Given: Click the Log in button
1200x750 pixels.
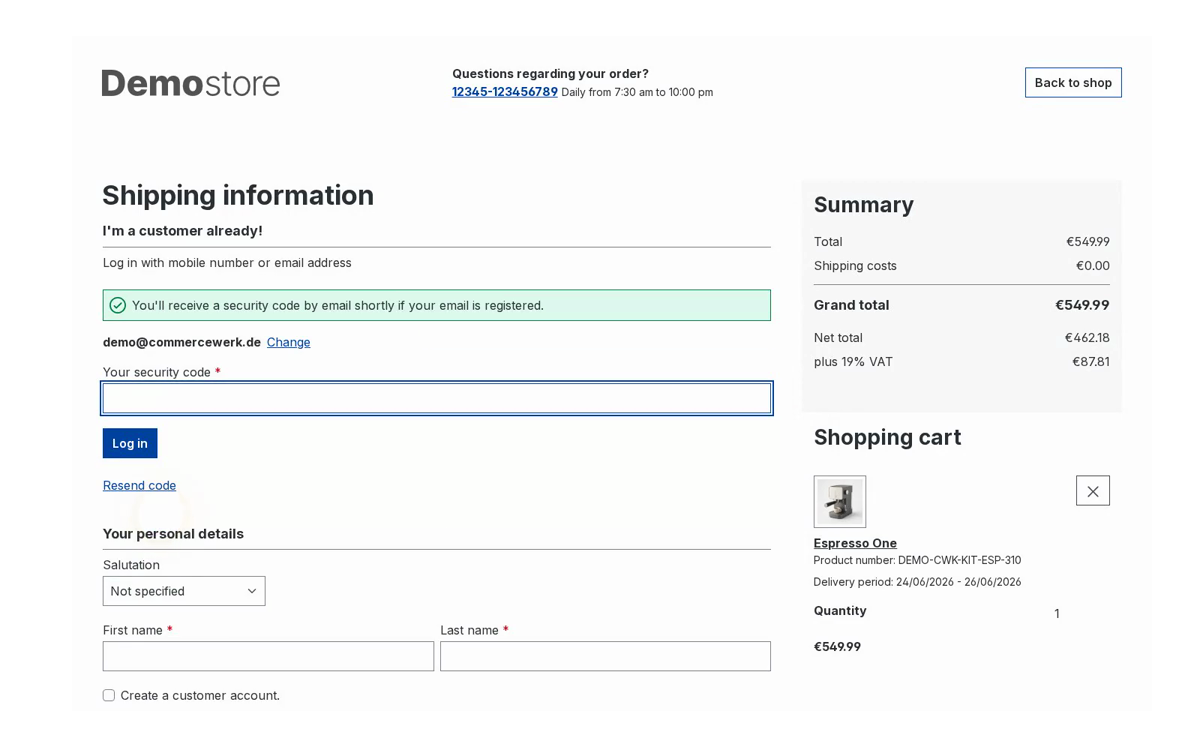Looking at the screenshot, I should (130, 443).
